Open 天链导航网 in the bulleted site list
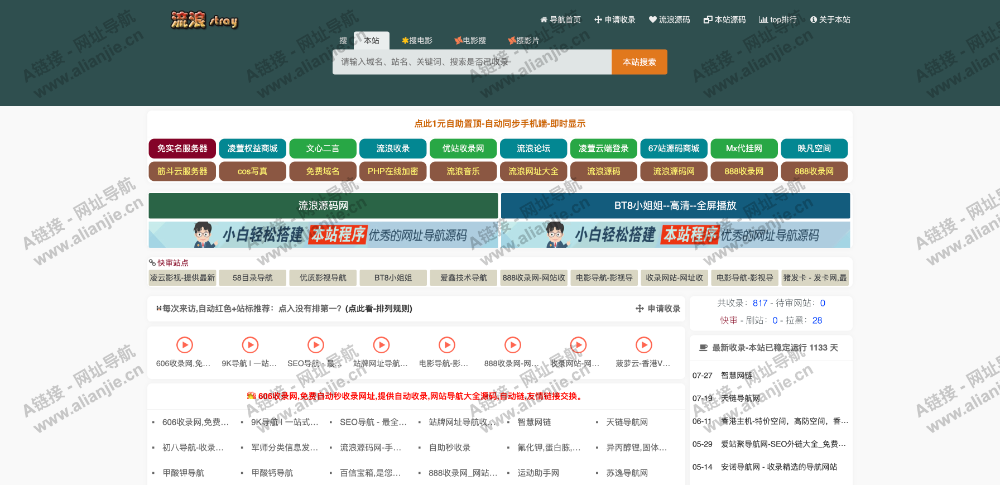 (x=627, y=422)
